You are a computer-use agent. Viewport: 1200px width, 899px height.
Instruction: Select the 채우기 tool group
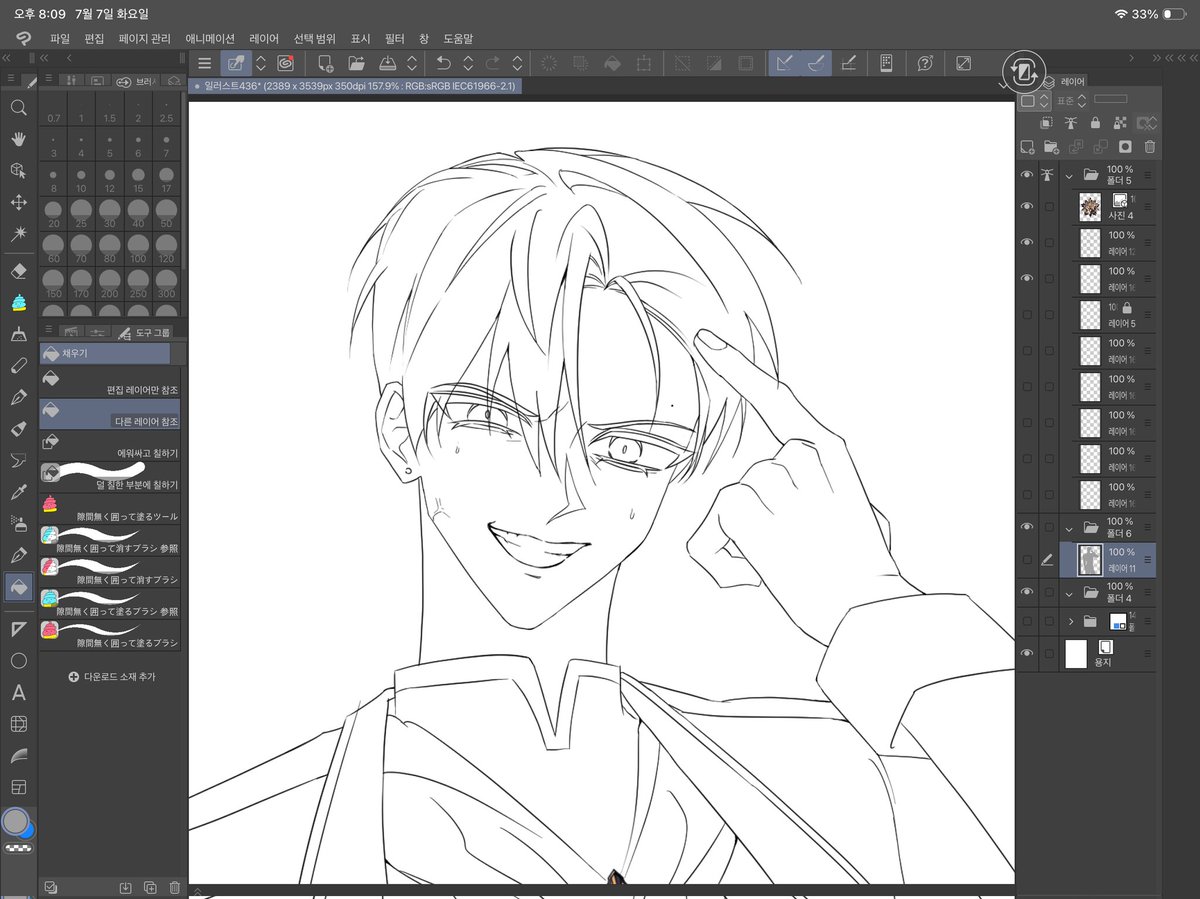[104, 353]
